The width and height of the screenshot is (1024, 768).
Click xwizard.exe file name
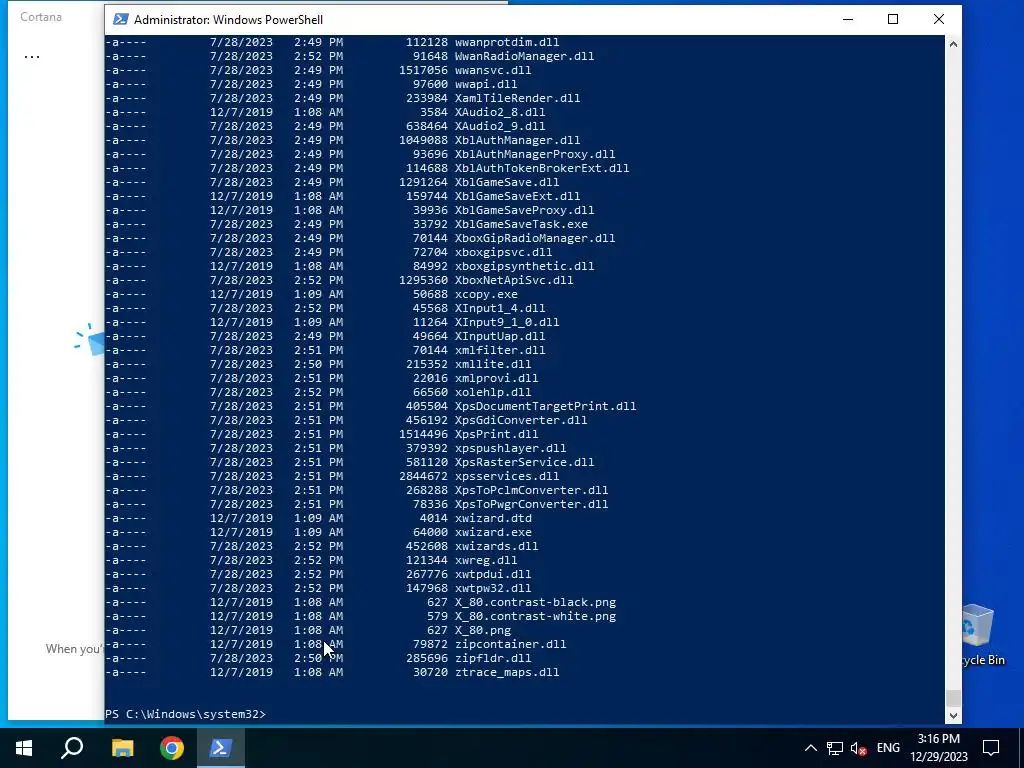click(493, 532)
